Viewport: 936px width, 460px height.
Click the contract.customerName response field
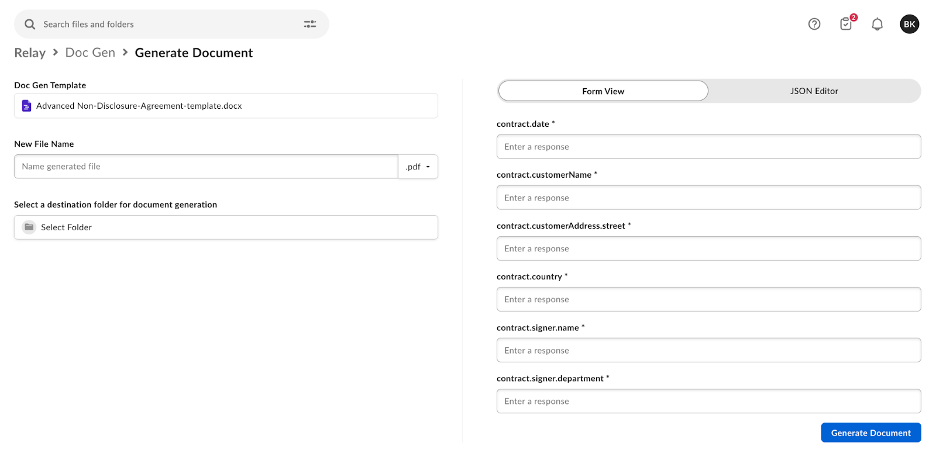(708, 198)
